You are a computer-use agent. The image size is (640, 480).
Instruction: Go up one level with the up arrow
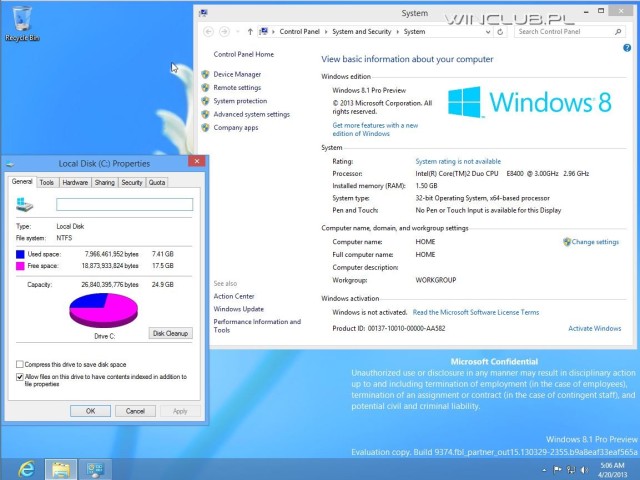250,32
